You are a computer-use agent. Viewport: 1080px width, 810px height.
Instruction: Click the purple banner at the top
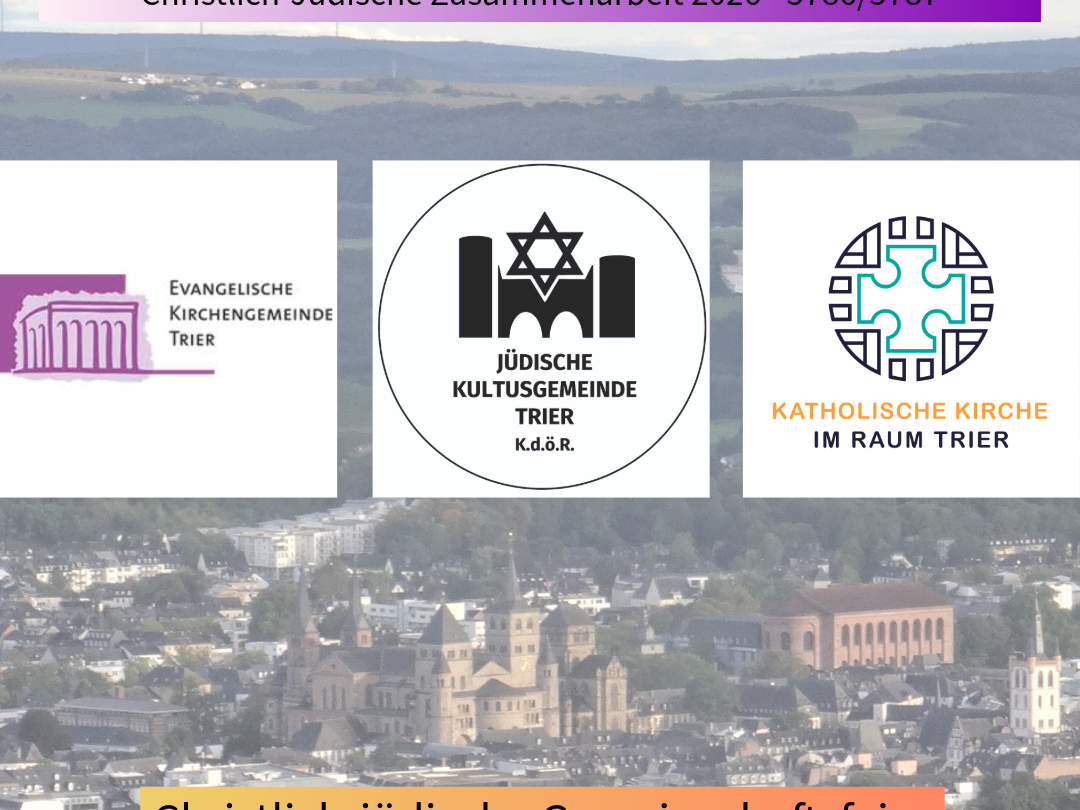[540, 8]
